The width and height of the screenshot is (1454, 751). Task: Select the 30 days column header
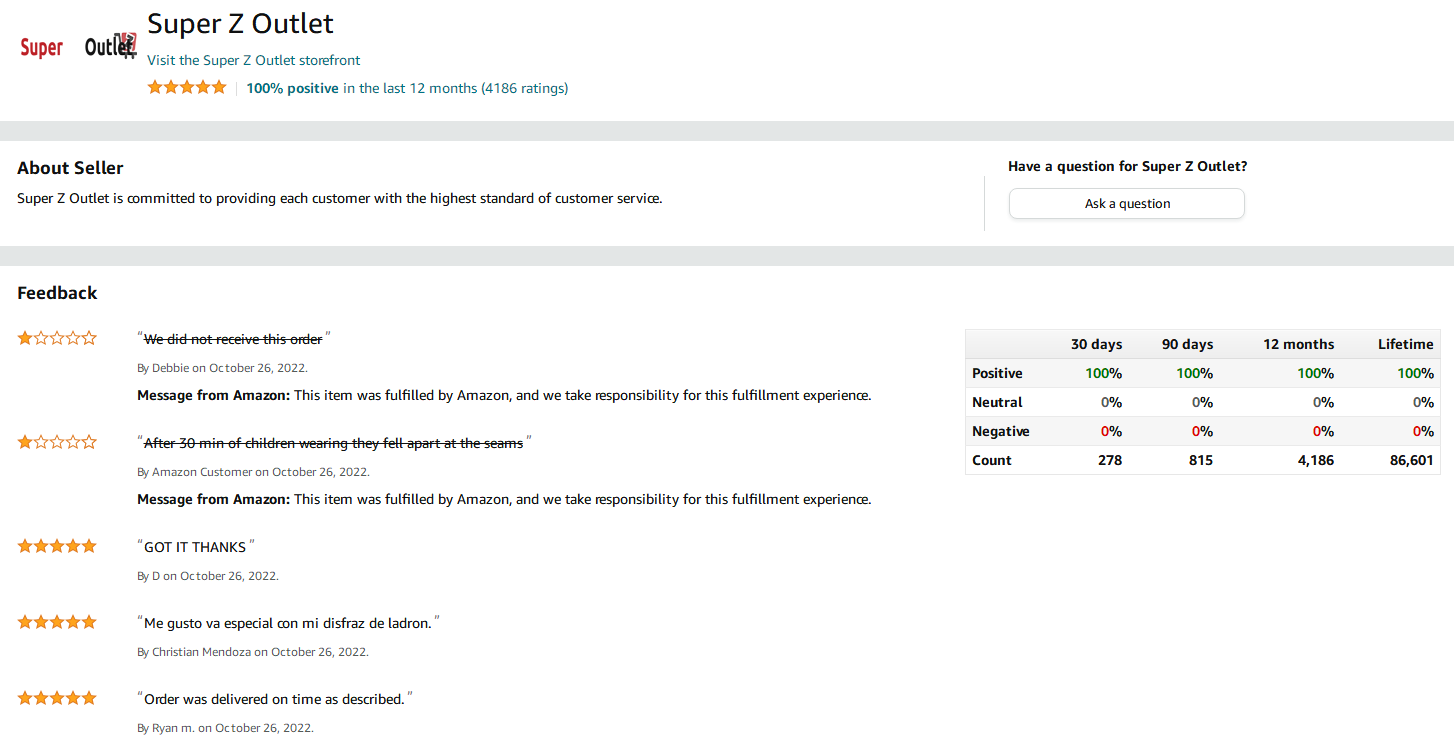1096,344
